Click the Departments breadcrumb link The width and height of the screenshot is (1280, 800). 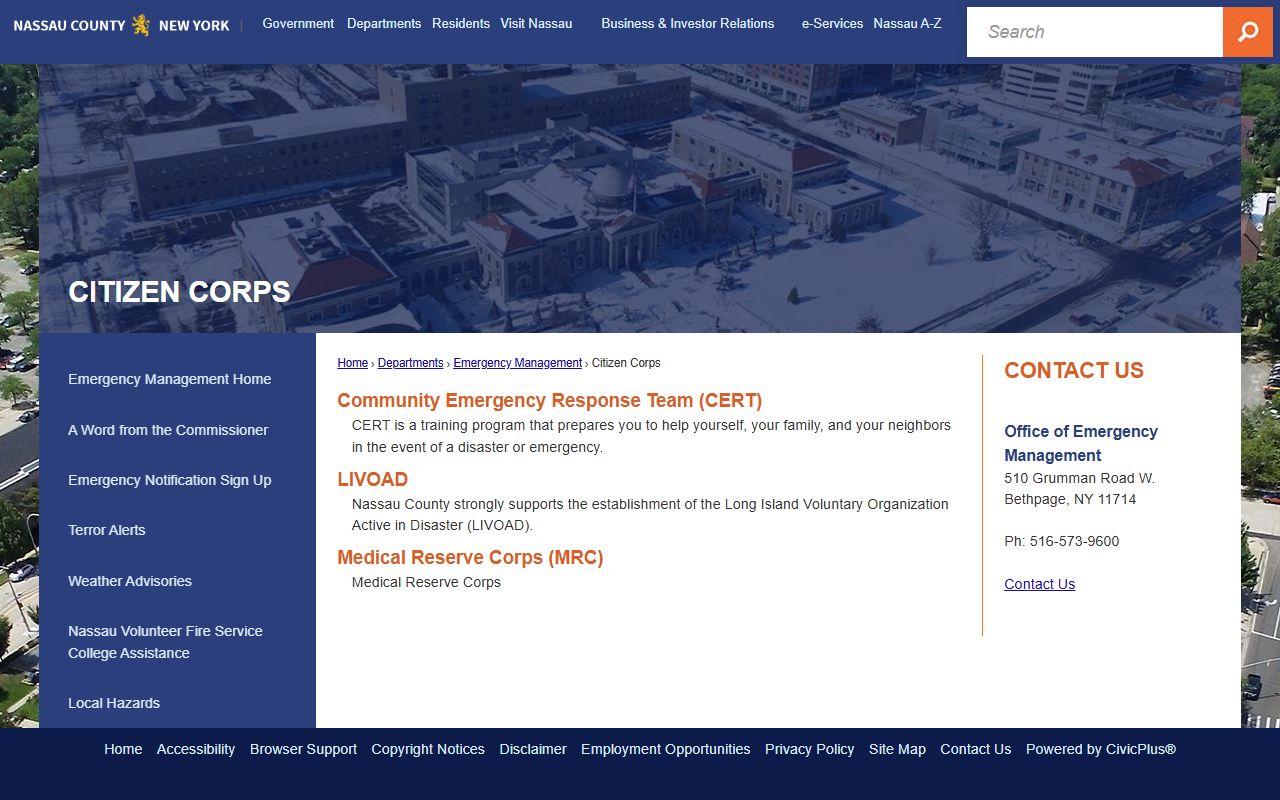click(410, 363)
